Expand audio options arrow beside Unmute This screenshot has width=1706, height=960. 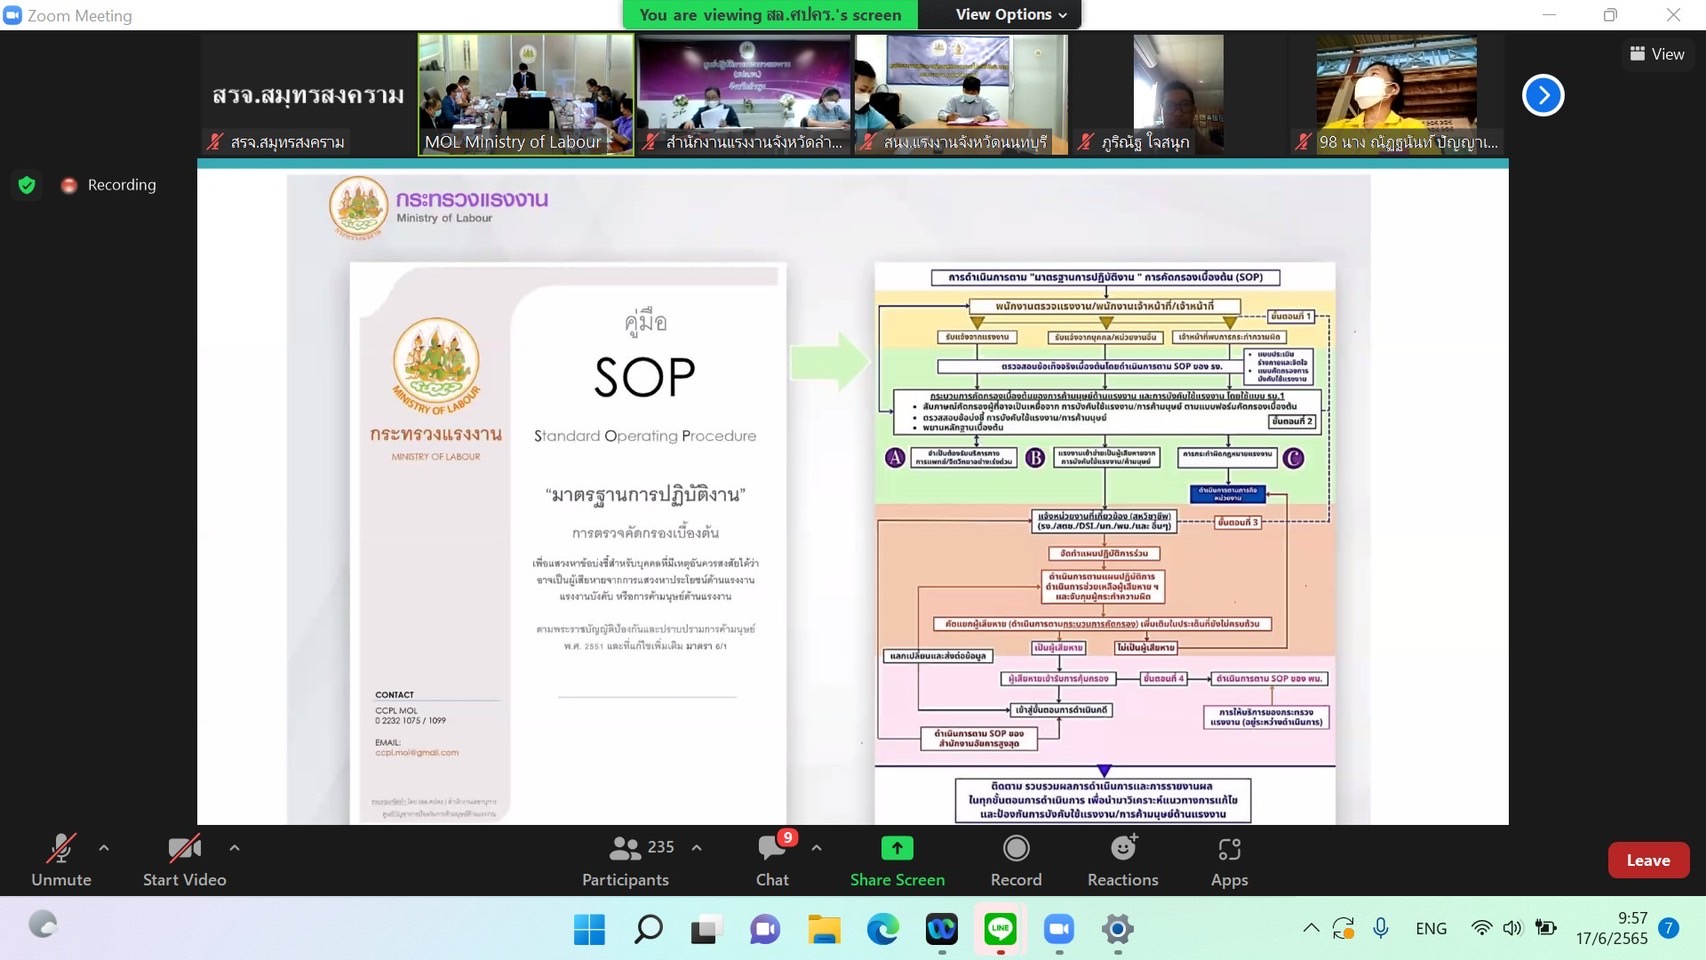click(104, 848)
